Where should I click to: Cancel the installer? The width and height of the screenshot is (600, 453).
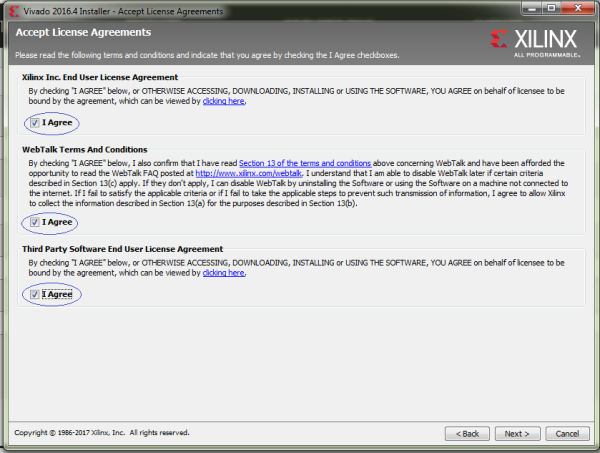coord(567,433)
